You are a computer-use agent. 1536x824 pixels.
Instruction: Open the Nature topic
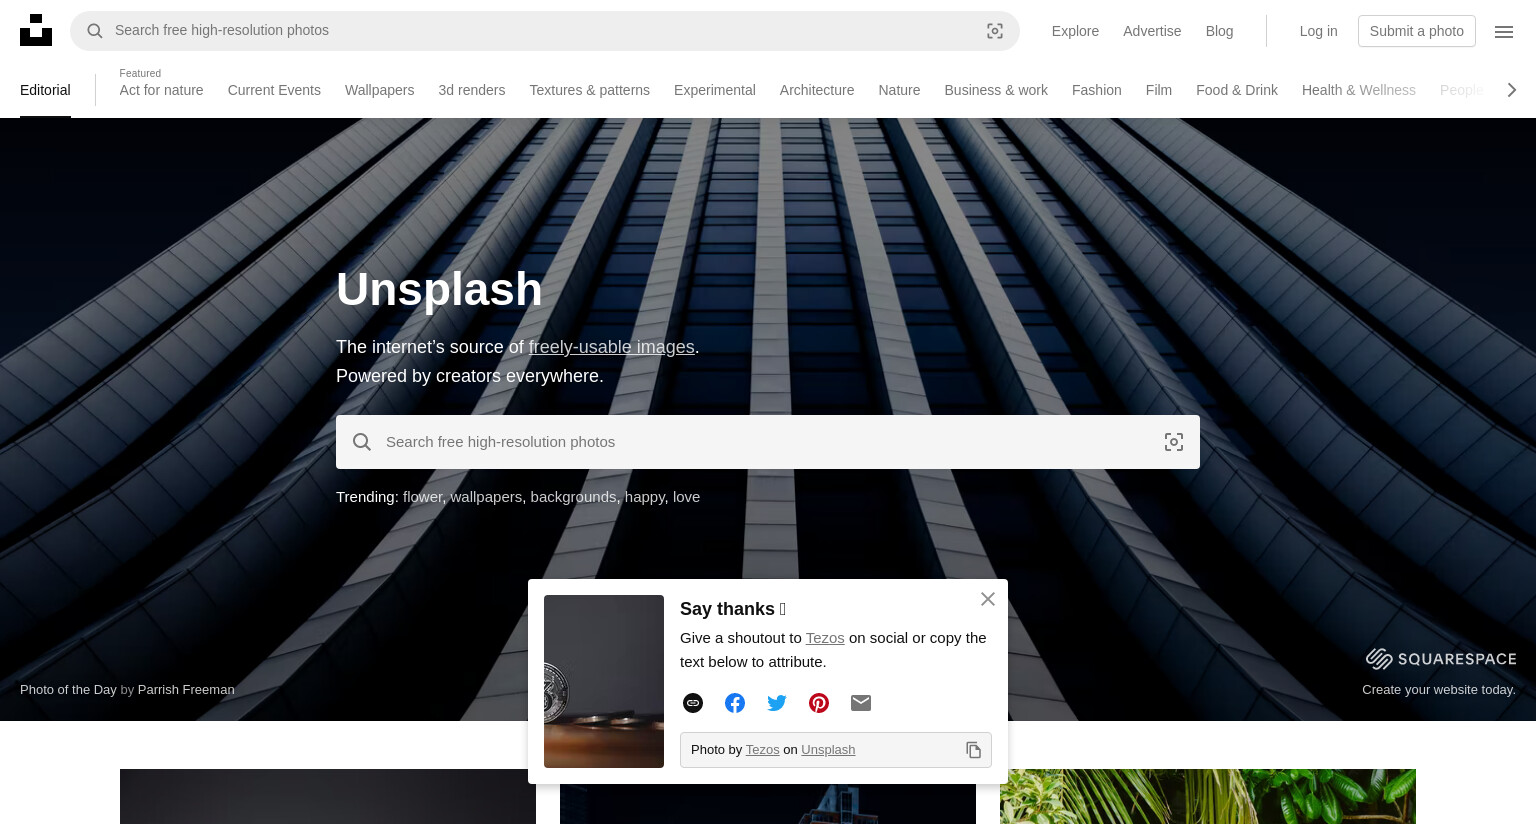[x=899, y=90]
